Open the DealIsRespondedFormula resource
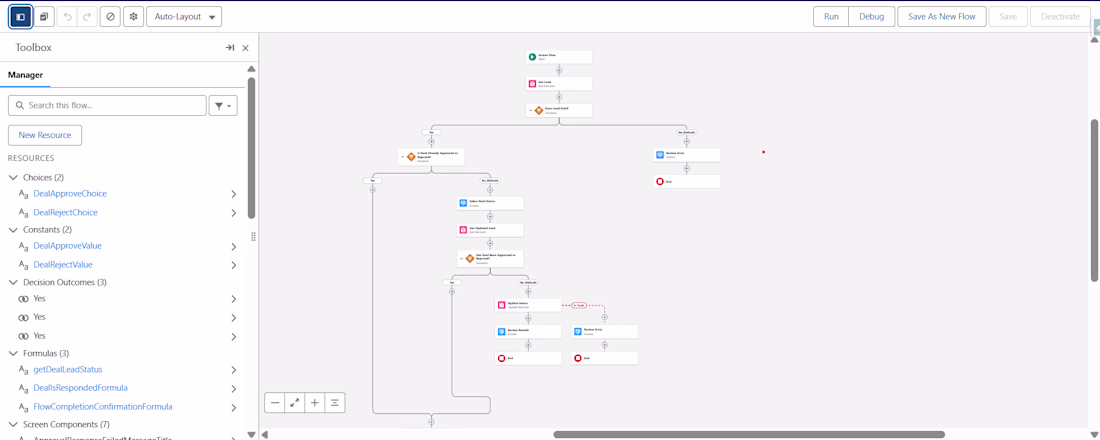Viewport: 1100px width, 440px height. [x=81, y=387]
